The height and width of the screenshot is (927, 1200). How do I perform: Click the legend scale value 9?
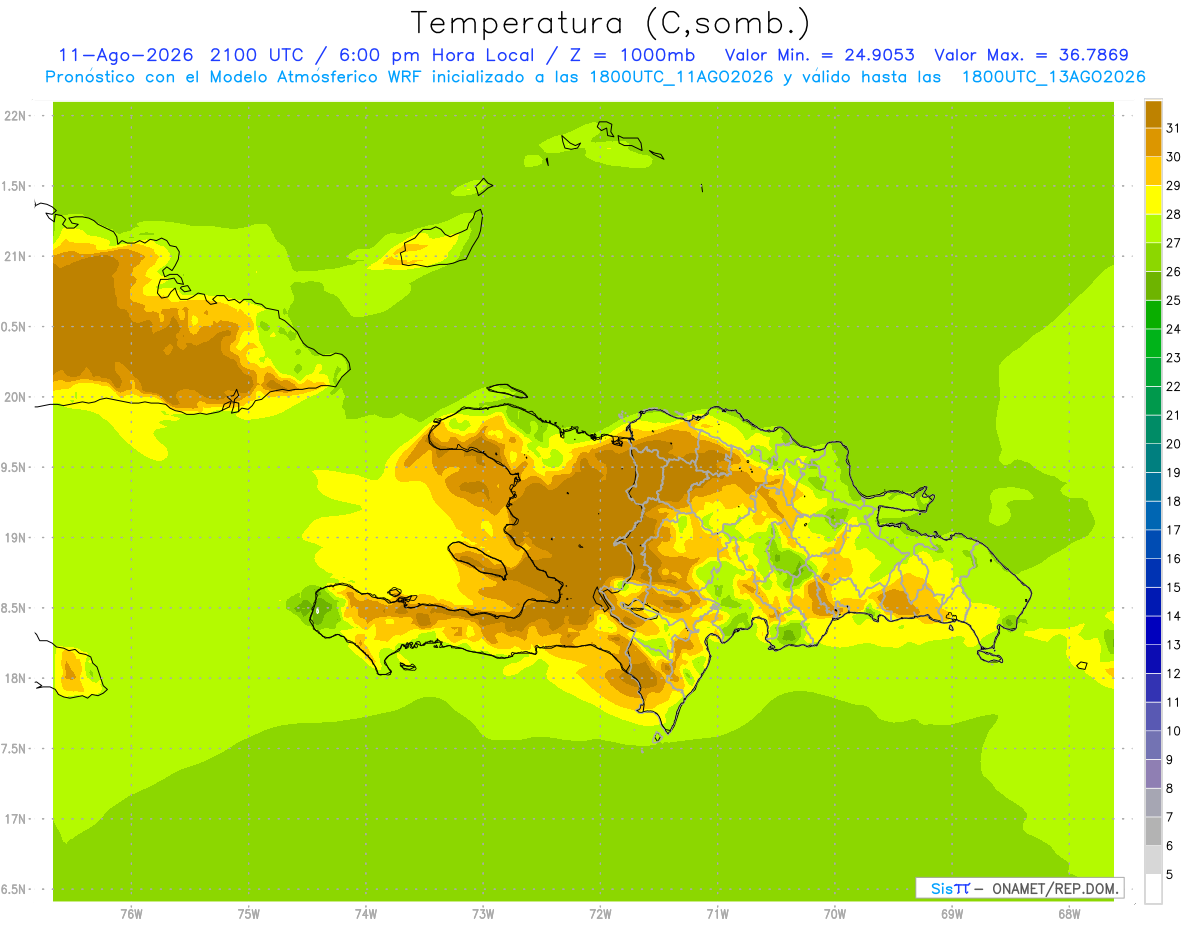[x=1170, y=760]
